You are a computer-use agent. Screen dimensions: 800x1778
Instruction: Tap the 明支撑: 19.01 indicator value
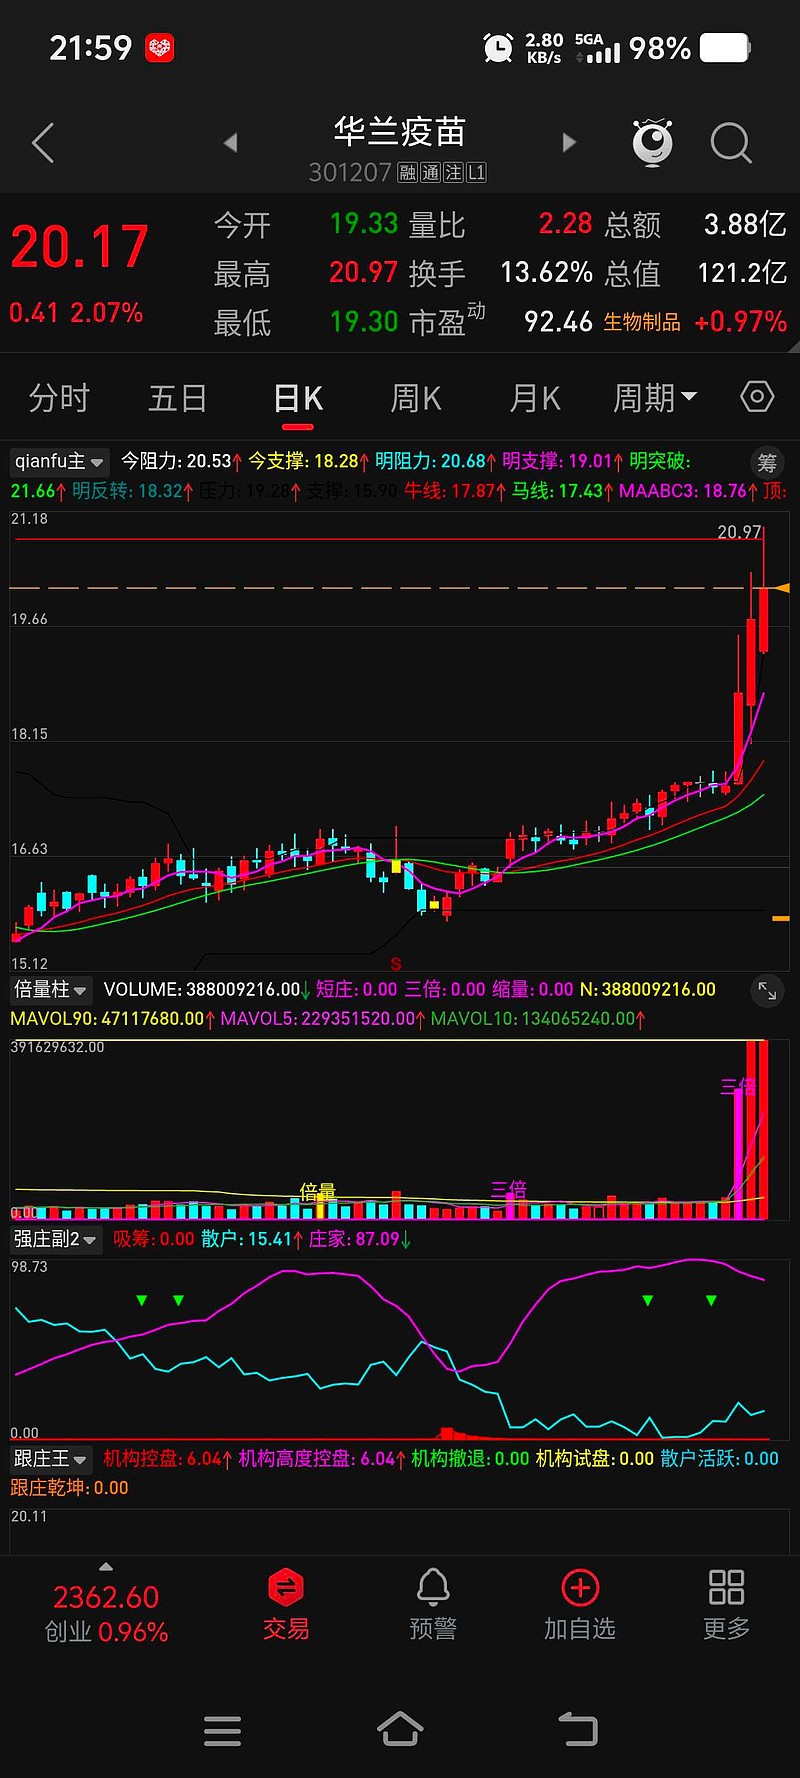tap(563, 461)
